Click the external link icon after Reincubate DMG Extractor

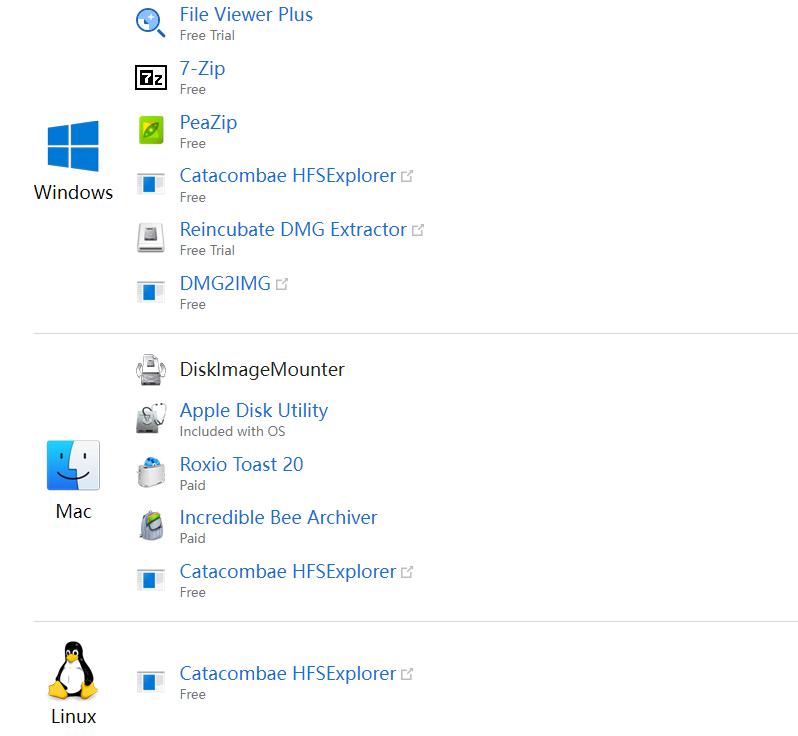click(418, 230)
